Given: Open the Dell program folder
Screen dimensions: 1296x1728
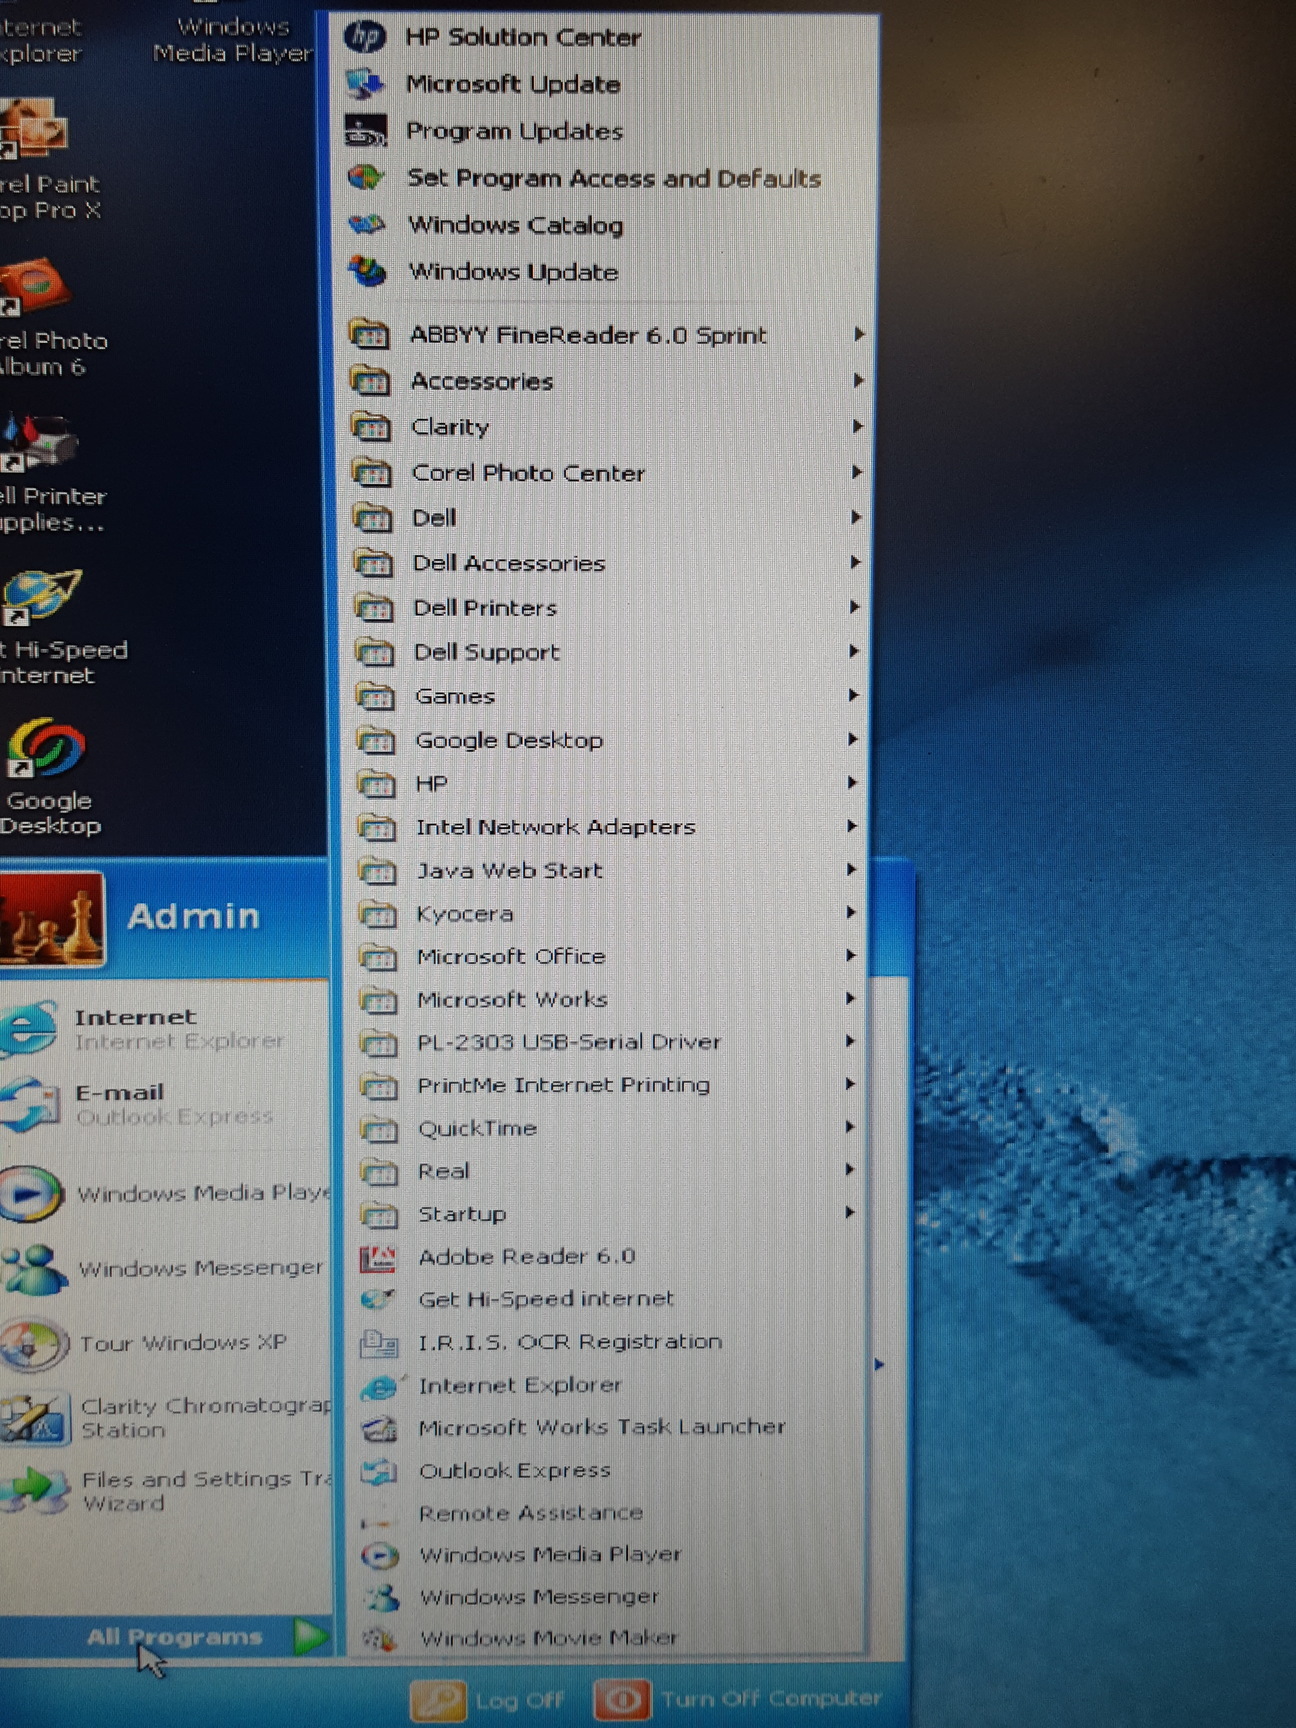Looking at the screenshot, I should pyautogui.click(x=608, y=518).
